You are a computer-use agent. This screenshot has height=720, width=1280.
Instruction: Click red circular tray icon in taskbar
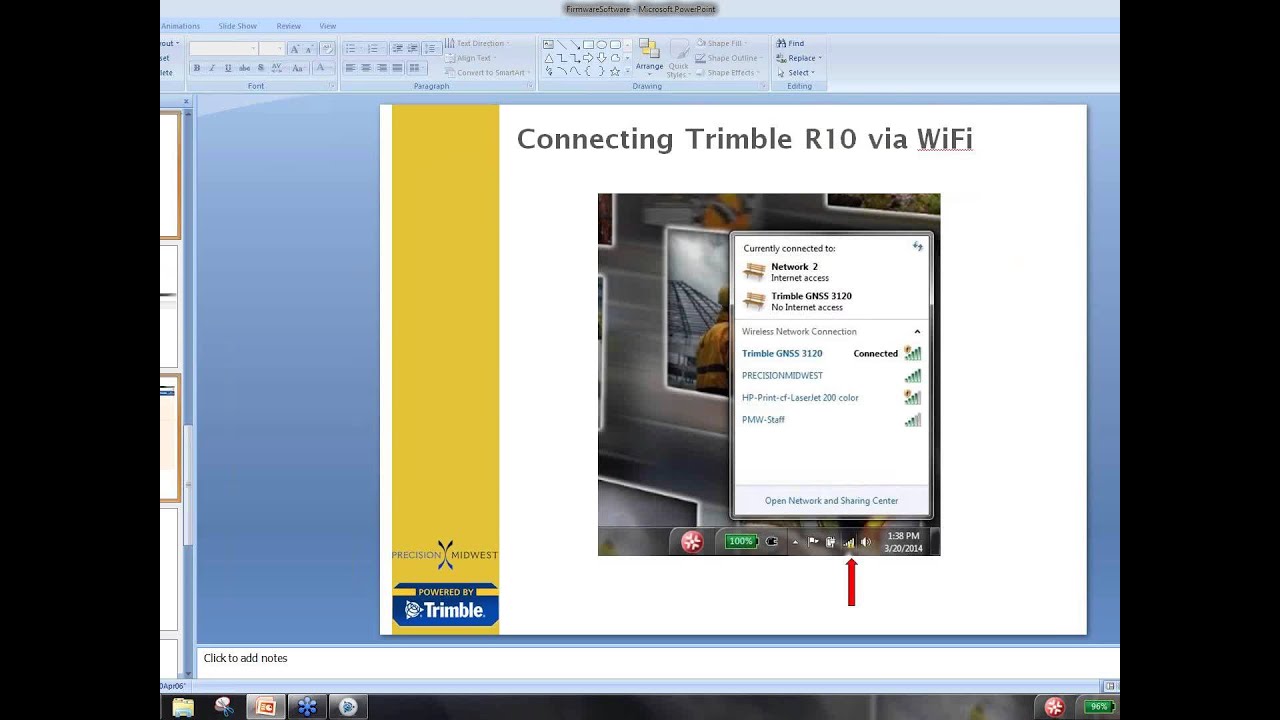tap(1054, 707)
